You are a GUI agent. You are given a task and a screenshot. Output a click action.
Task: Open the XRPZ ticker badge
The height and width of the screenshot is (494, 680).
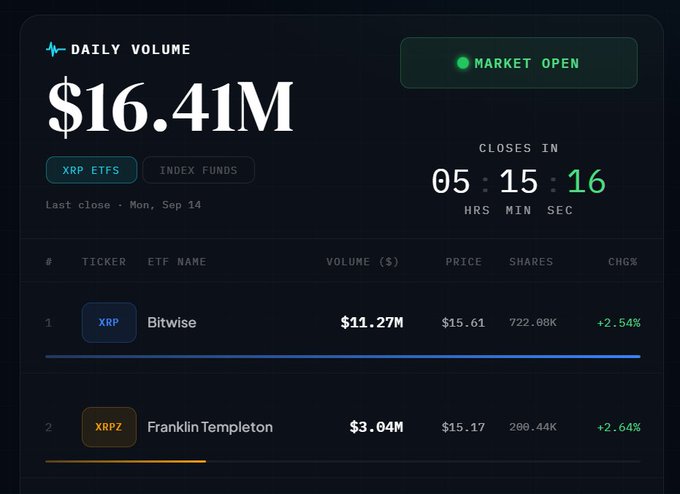click(x=109, y=427)
